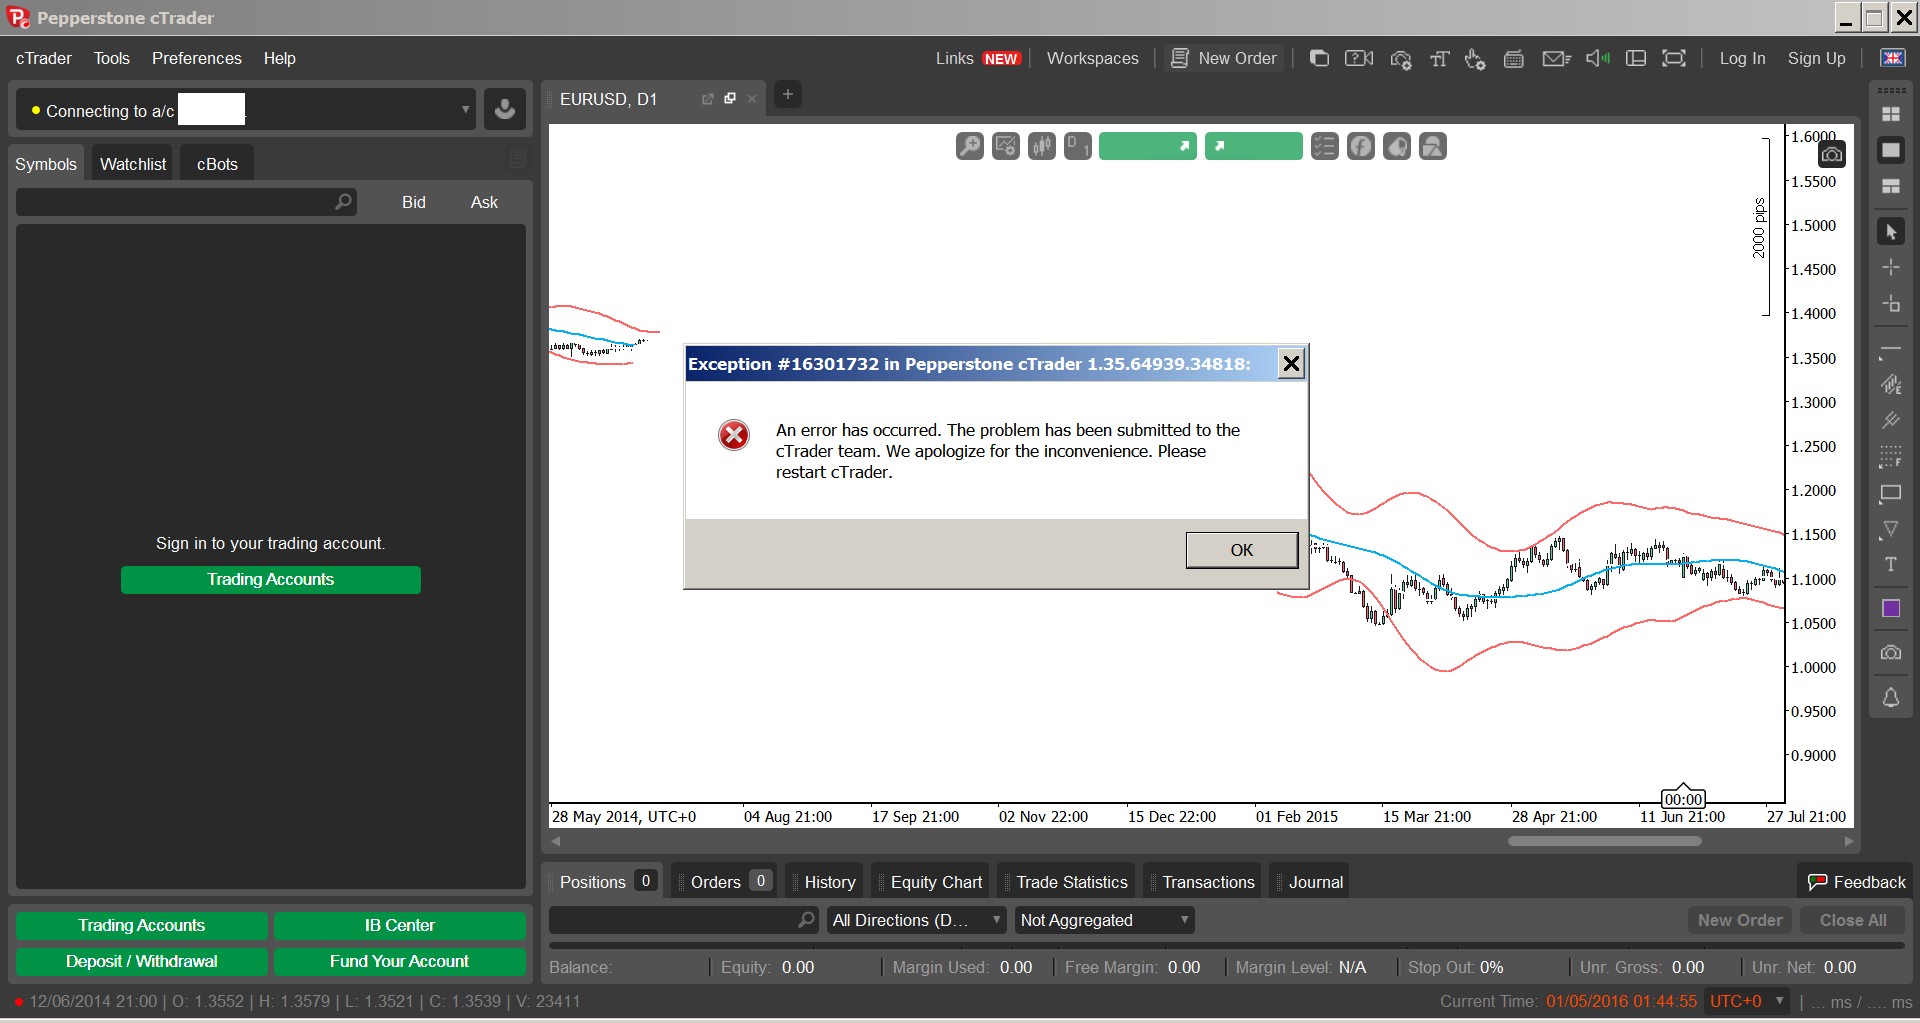This screenshot has height=1023, width=1920.
Task: Open the All Directions filter dropdown
Action: click(916, 920)
